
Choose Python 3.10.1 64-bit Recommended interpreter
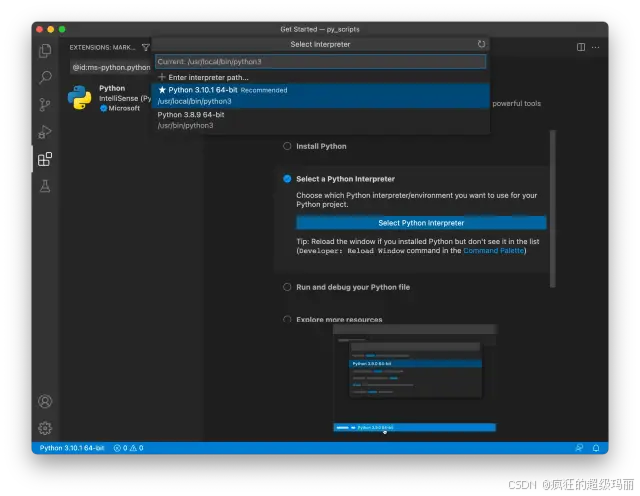(320, 96)
